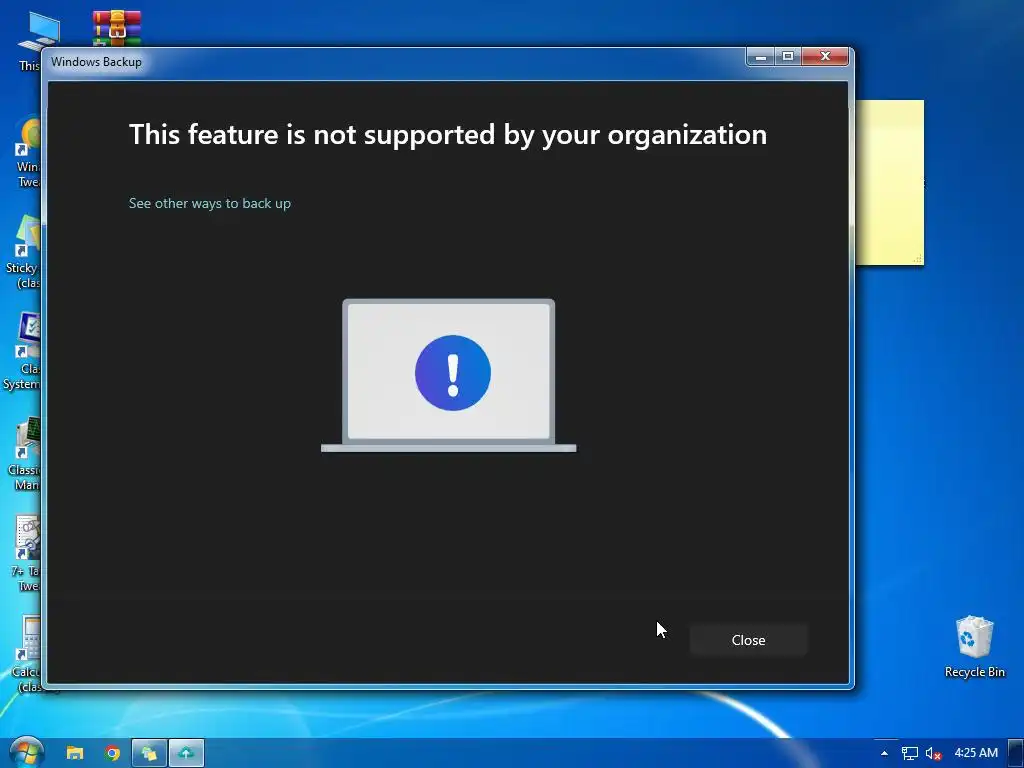The width and height of the screenshot is (1024, 768).
Task: Select the WinRAR archive desktop icon
Action: coord(116,27)
